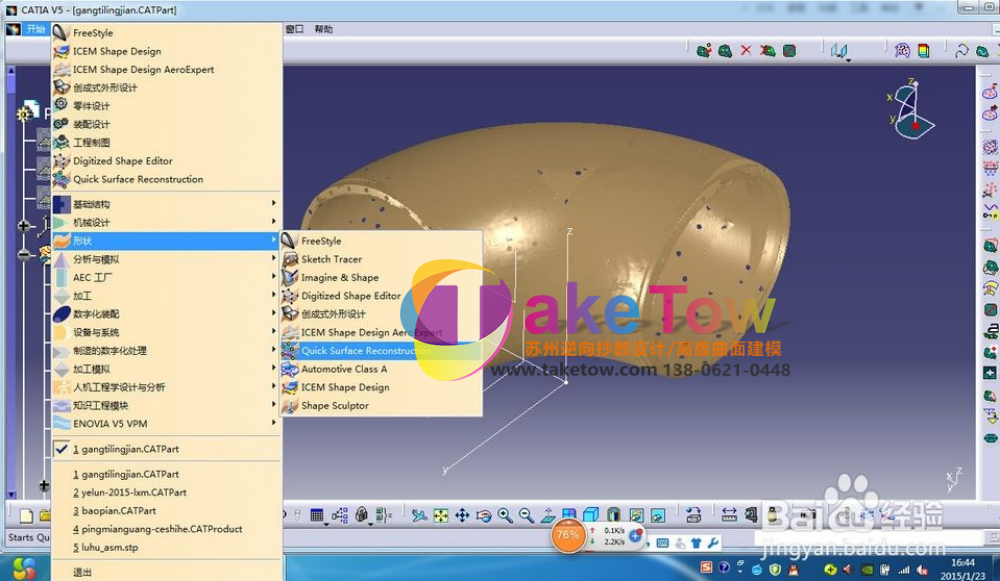Select Shape Sculptor from the submenu
The height and width of the screenshot is (581, 1000).
[381, 406]
